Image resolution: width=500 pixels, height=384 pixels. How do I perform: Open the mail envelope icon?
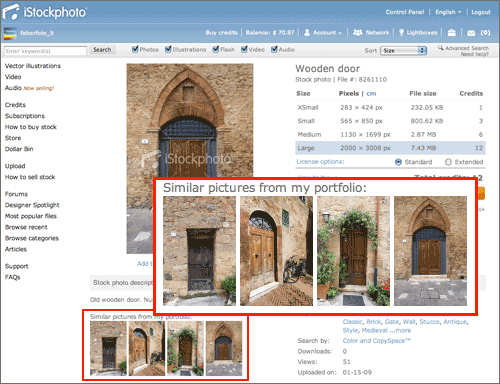click(x=471, y=33)
